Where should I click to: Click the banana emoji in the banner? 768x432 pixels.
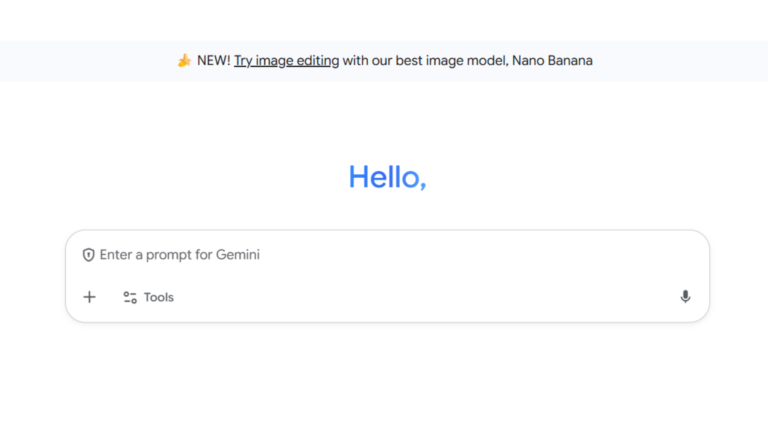click(184, 61)
